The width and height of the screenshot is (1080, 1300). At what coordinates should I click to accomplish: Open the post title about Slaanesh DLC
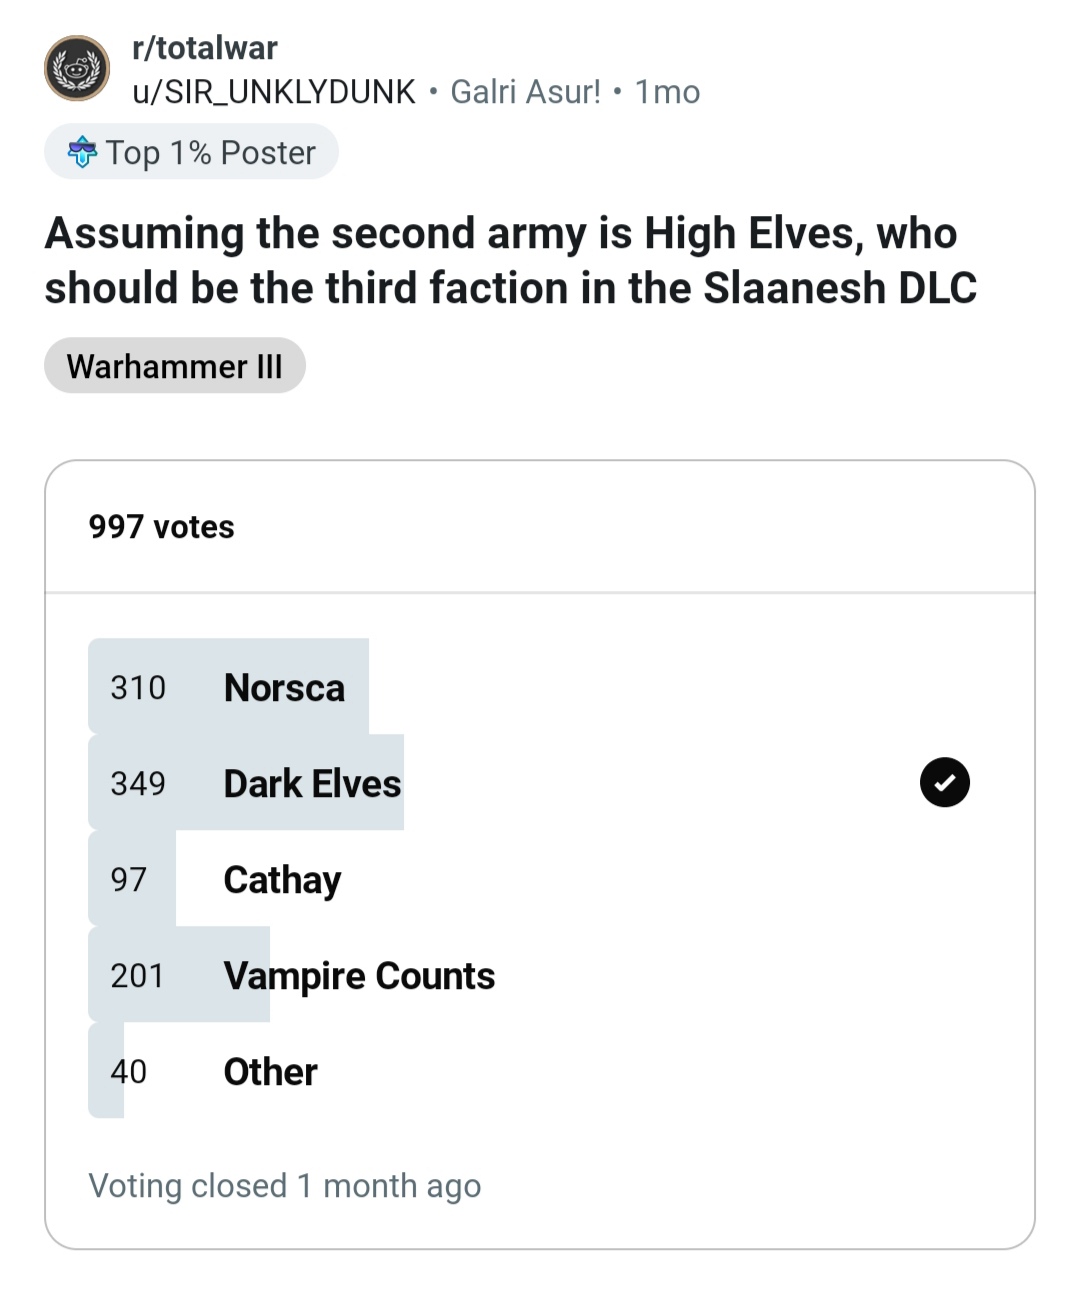(510, 261)
